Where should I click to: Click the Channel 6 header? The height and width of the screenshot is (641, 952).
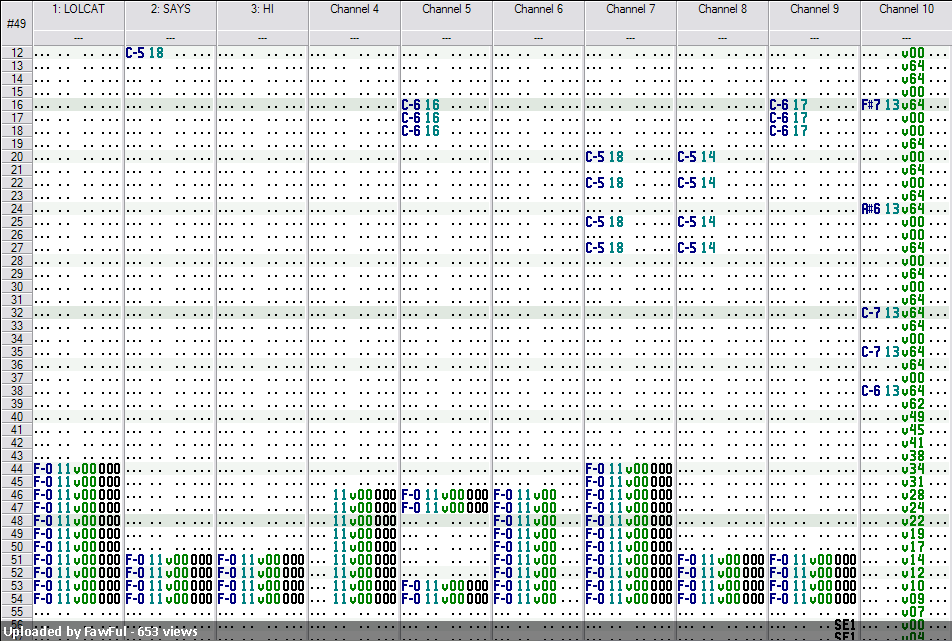(539, 16)
